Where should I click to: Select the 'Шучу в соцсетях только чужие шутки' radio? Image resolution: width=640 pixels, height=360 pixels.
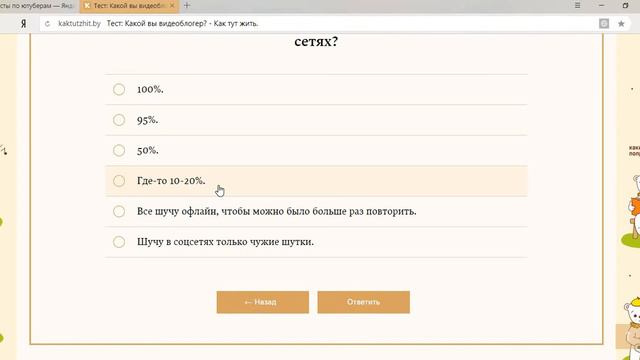tap(119, 242)
